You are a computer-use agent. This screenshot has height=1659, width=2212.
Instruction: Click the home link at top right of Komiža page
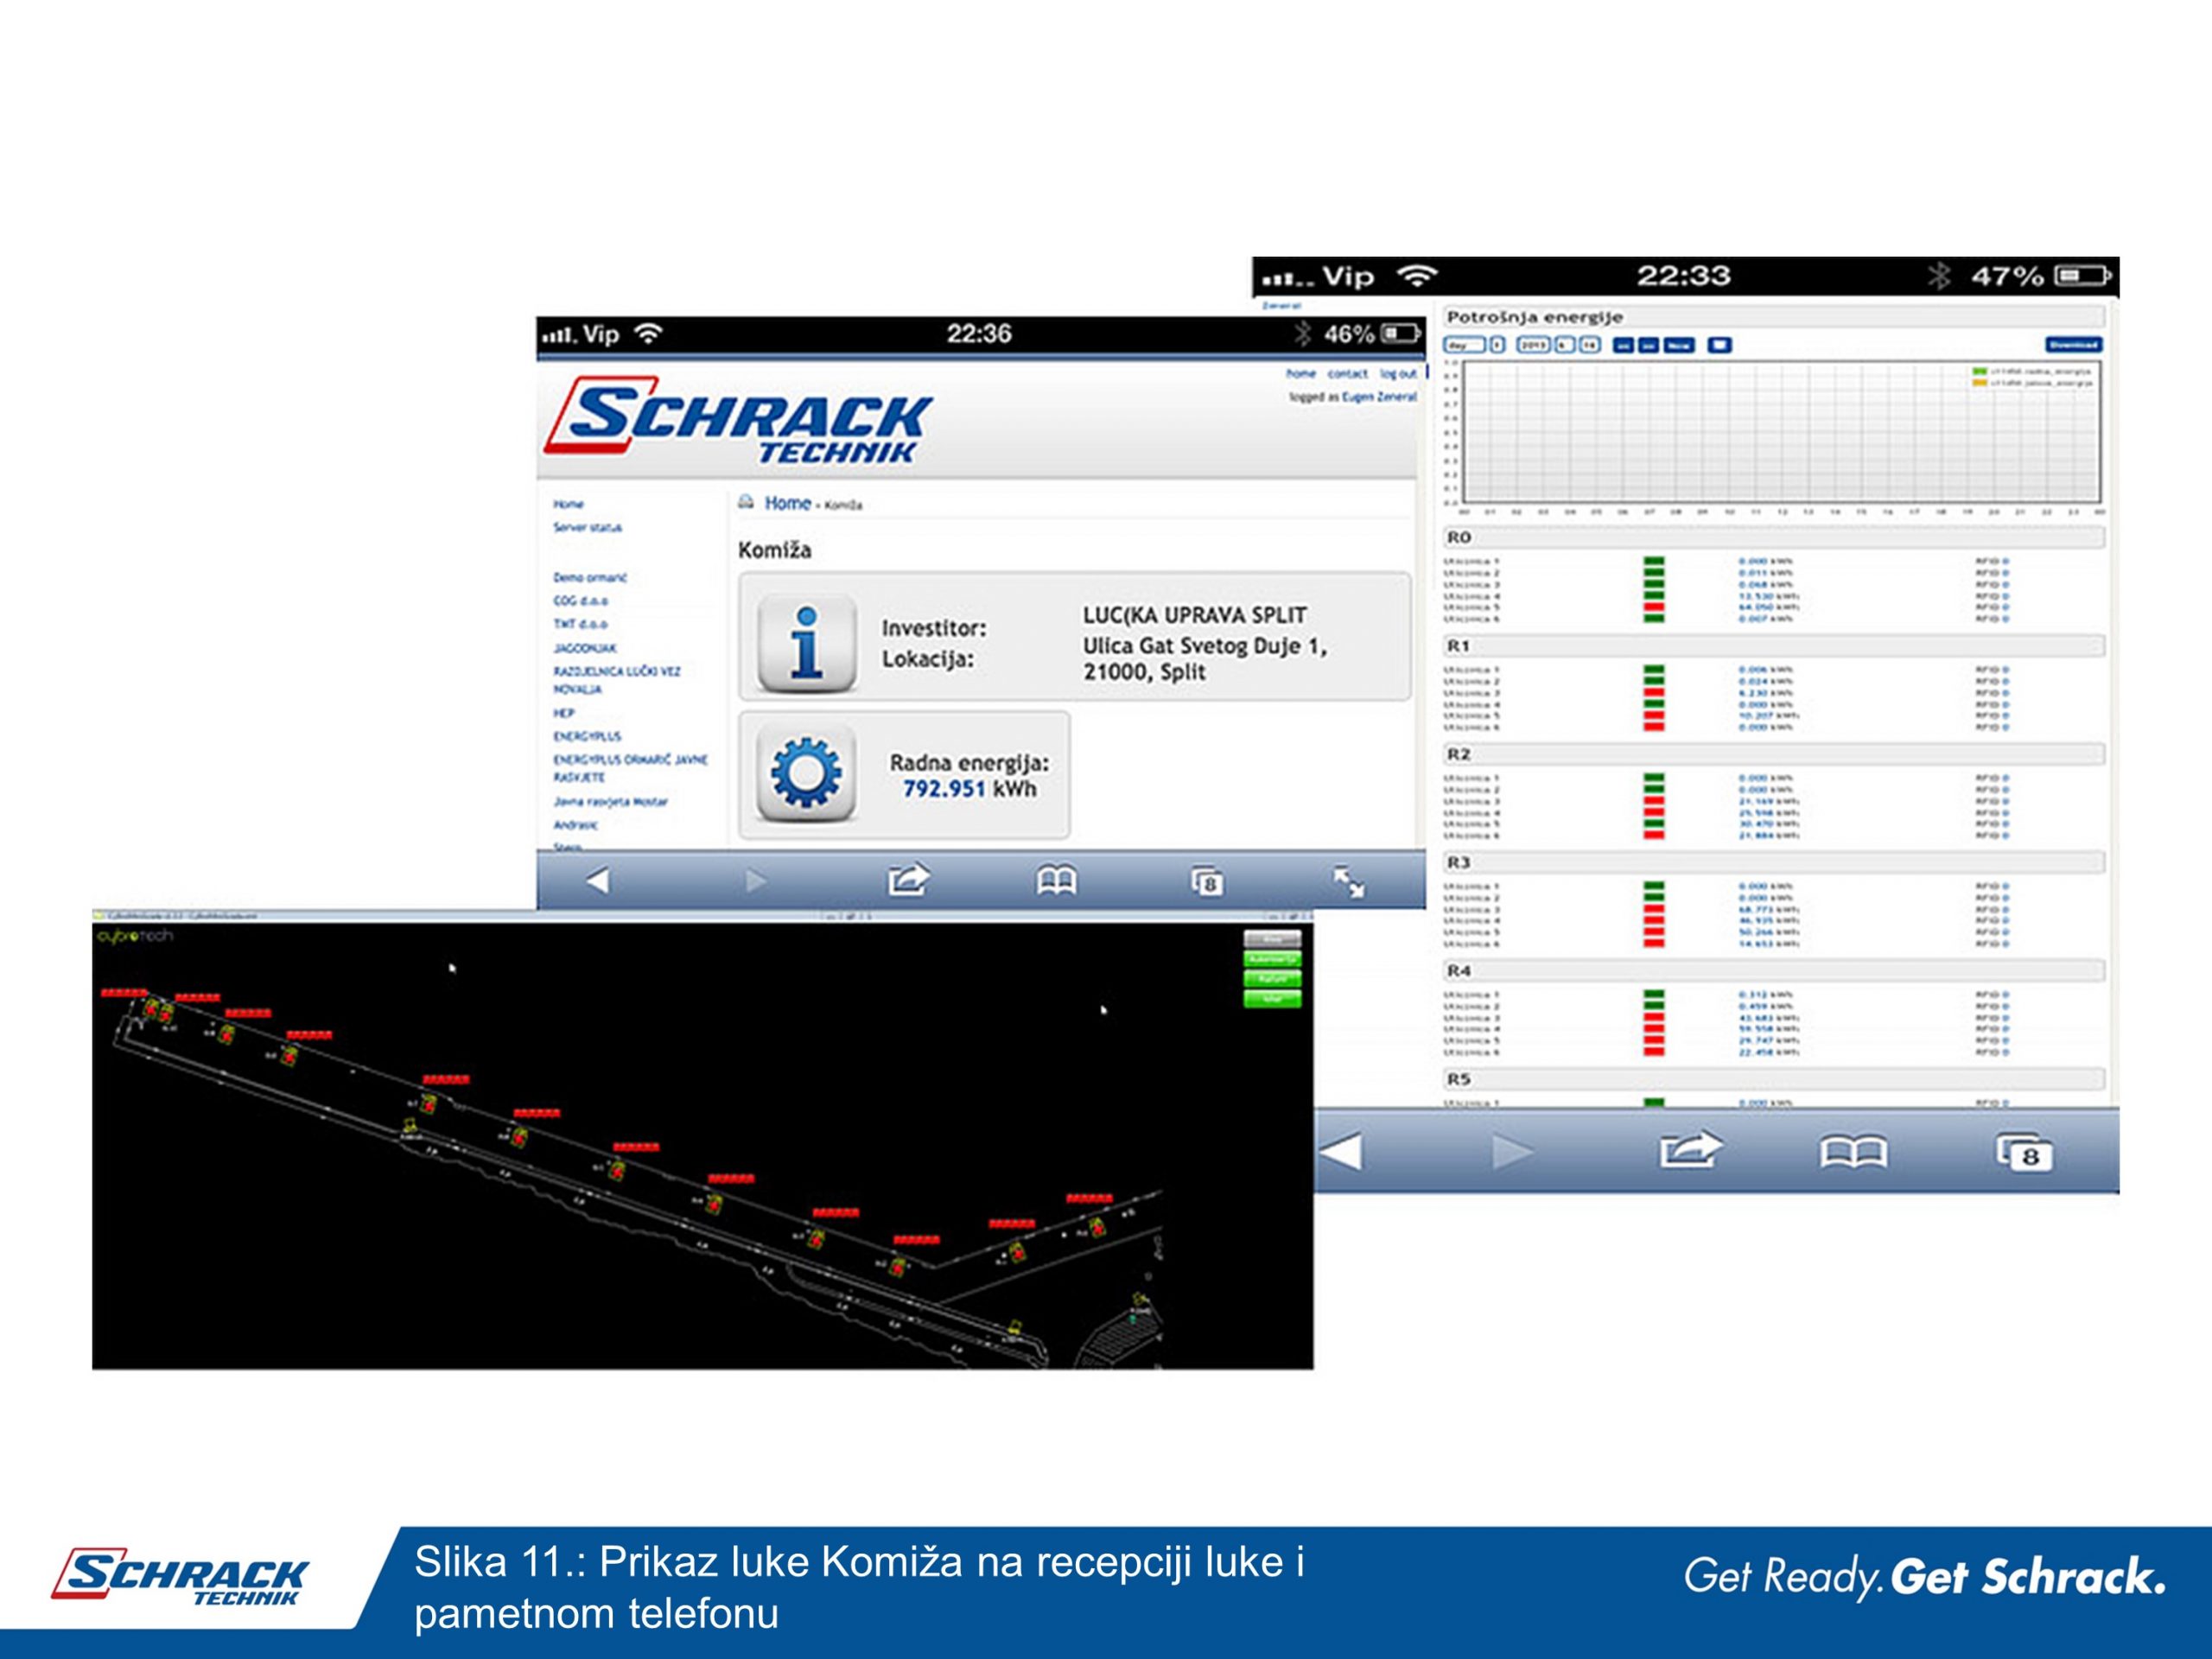click(1301, 374)
